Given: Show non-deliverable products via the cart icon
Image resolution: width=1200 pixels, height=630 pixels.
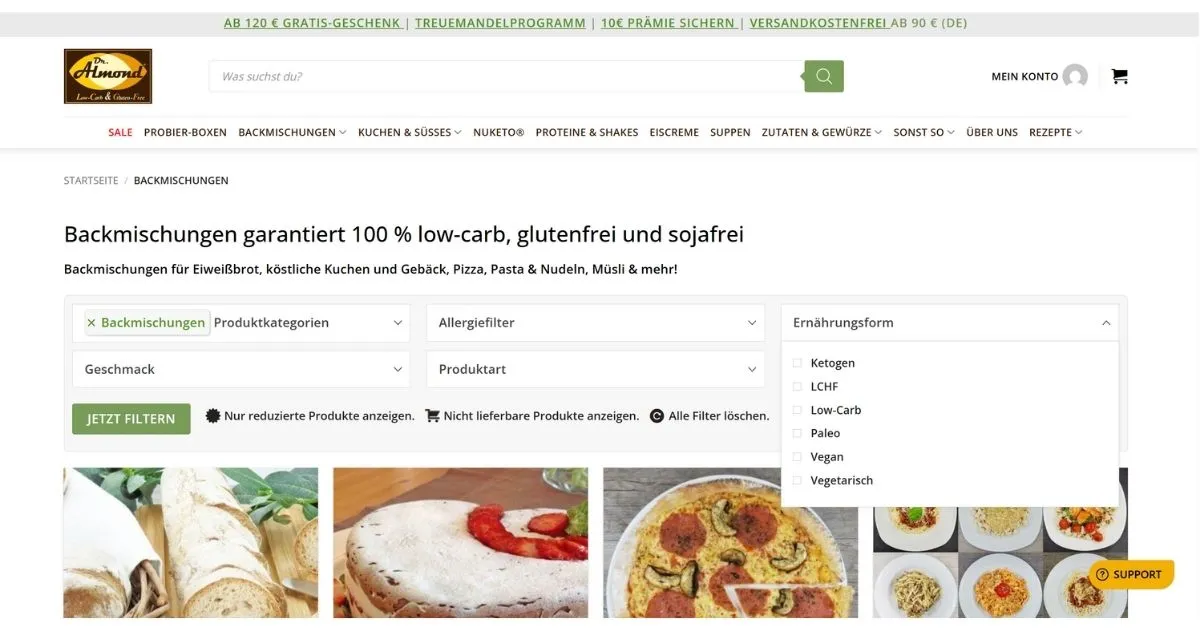Looking at the screenshot, I should [432, 416].
